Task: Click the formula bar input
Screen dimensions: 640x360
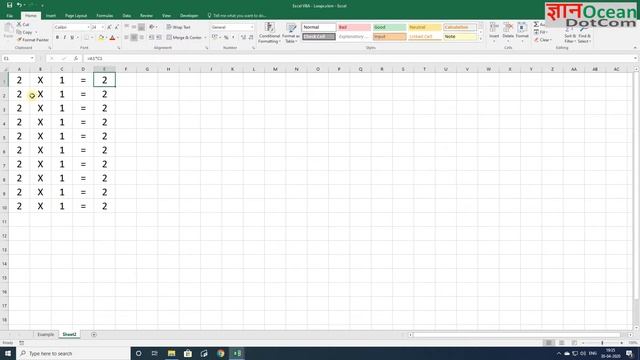Action: [359, 58]
